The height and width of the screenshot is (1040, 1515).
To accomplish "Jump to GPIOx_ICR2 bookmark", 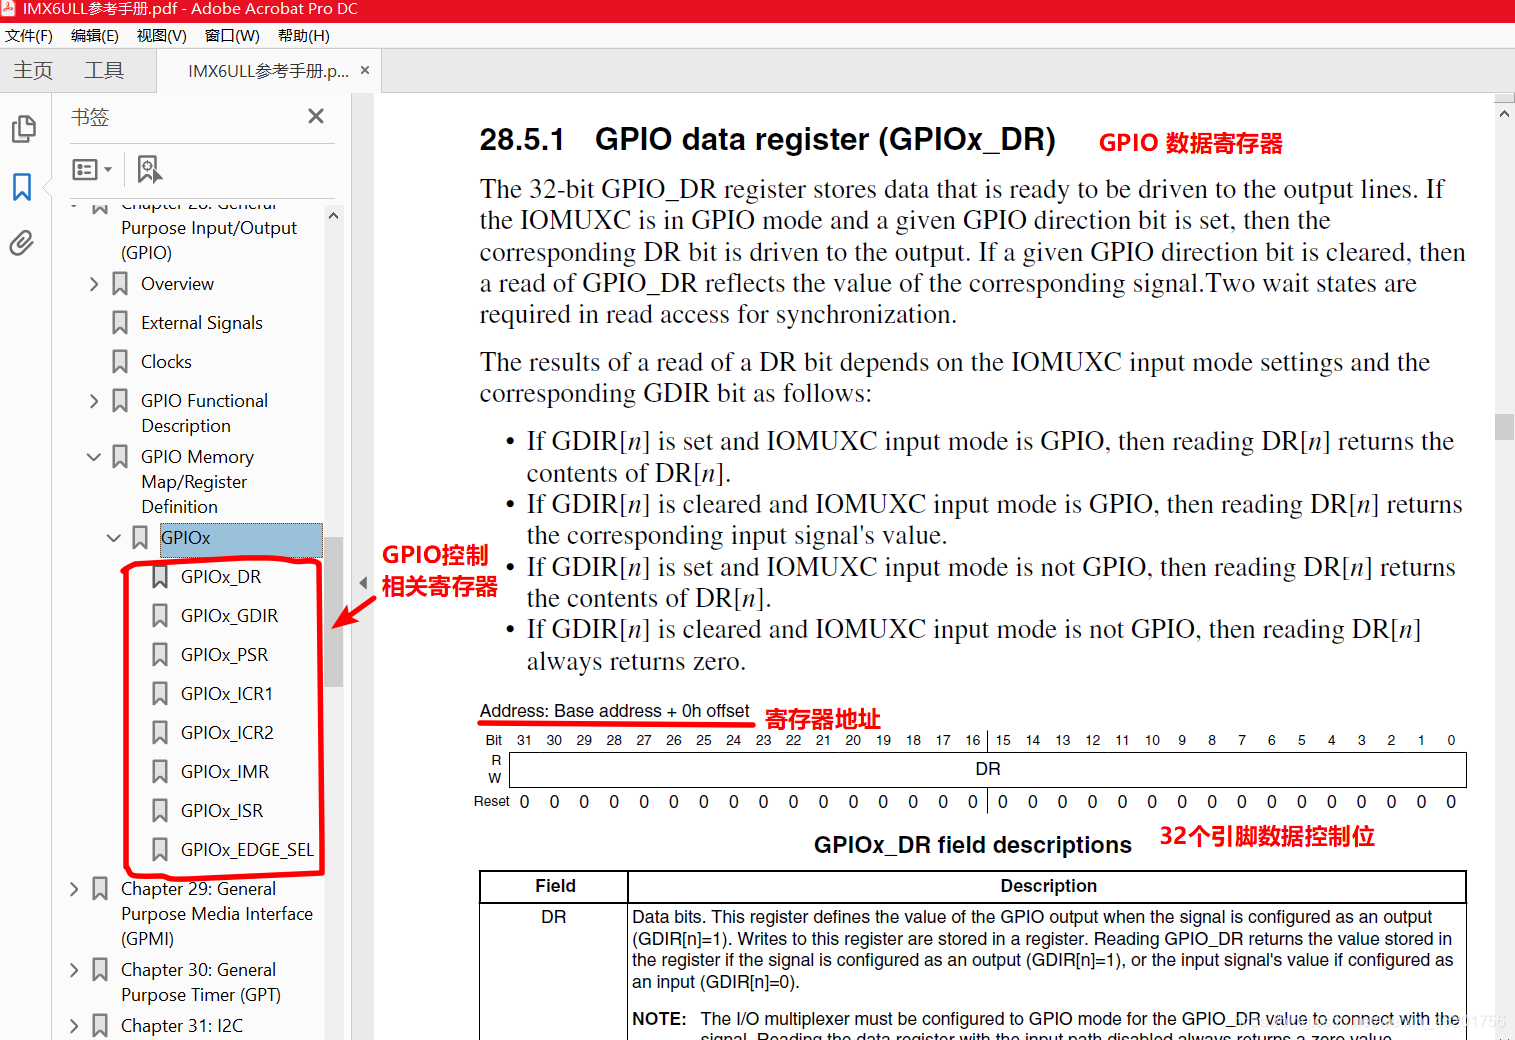I will [x=227, y=733].
